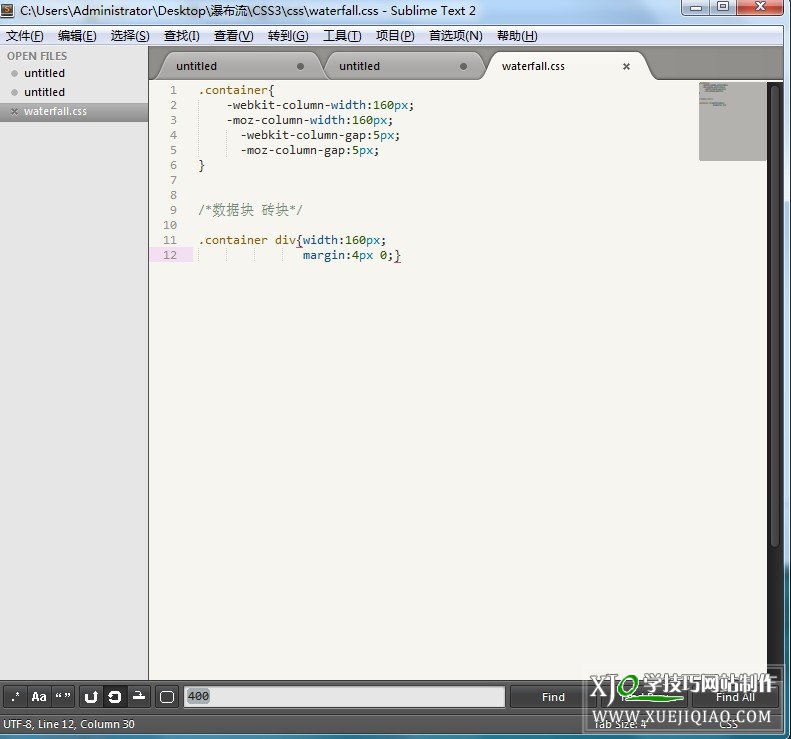Close waterfall.css in the Open Files sidebar
Screen dimensions: 791x739
[x=14, y=112]
